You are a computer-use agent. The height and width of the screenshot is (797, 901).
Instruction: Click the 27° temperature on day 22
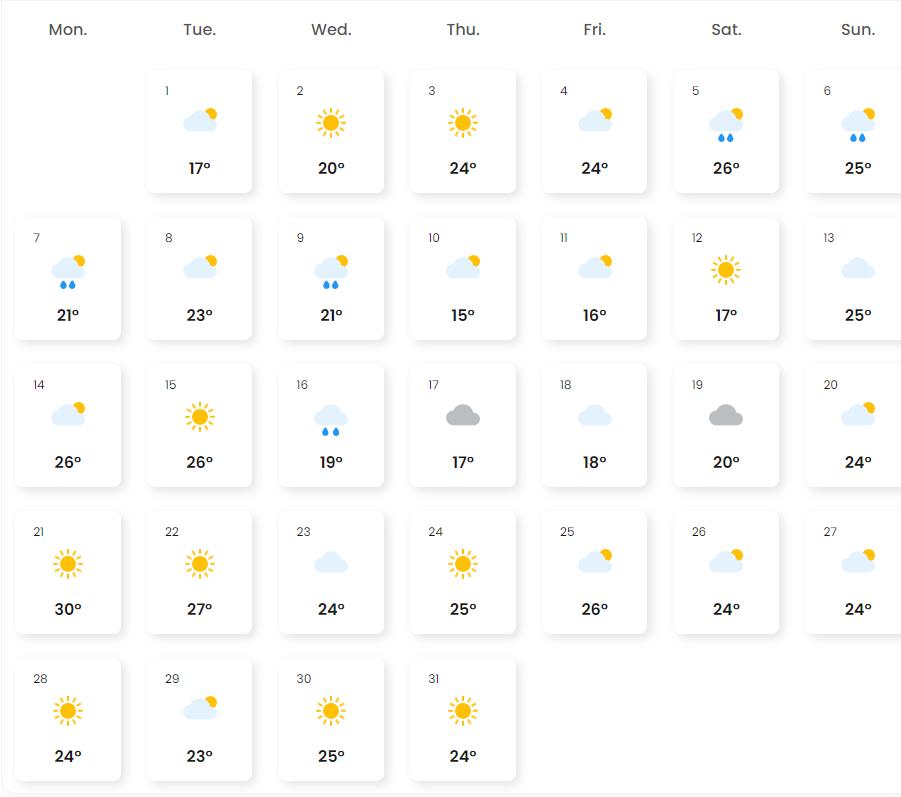click(x=200, y=609)
